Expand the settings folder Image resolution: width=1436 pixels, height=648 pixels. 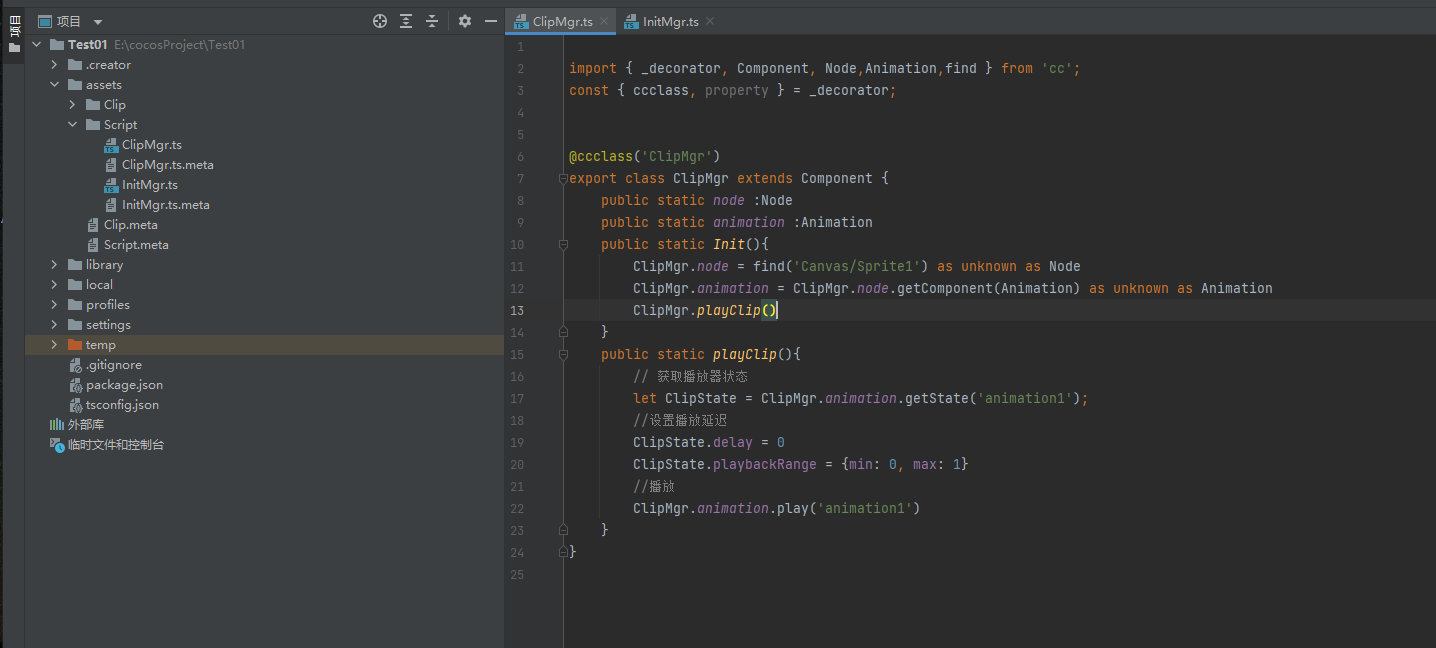[55, 325]
